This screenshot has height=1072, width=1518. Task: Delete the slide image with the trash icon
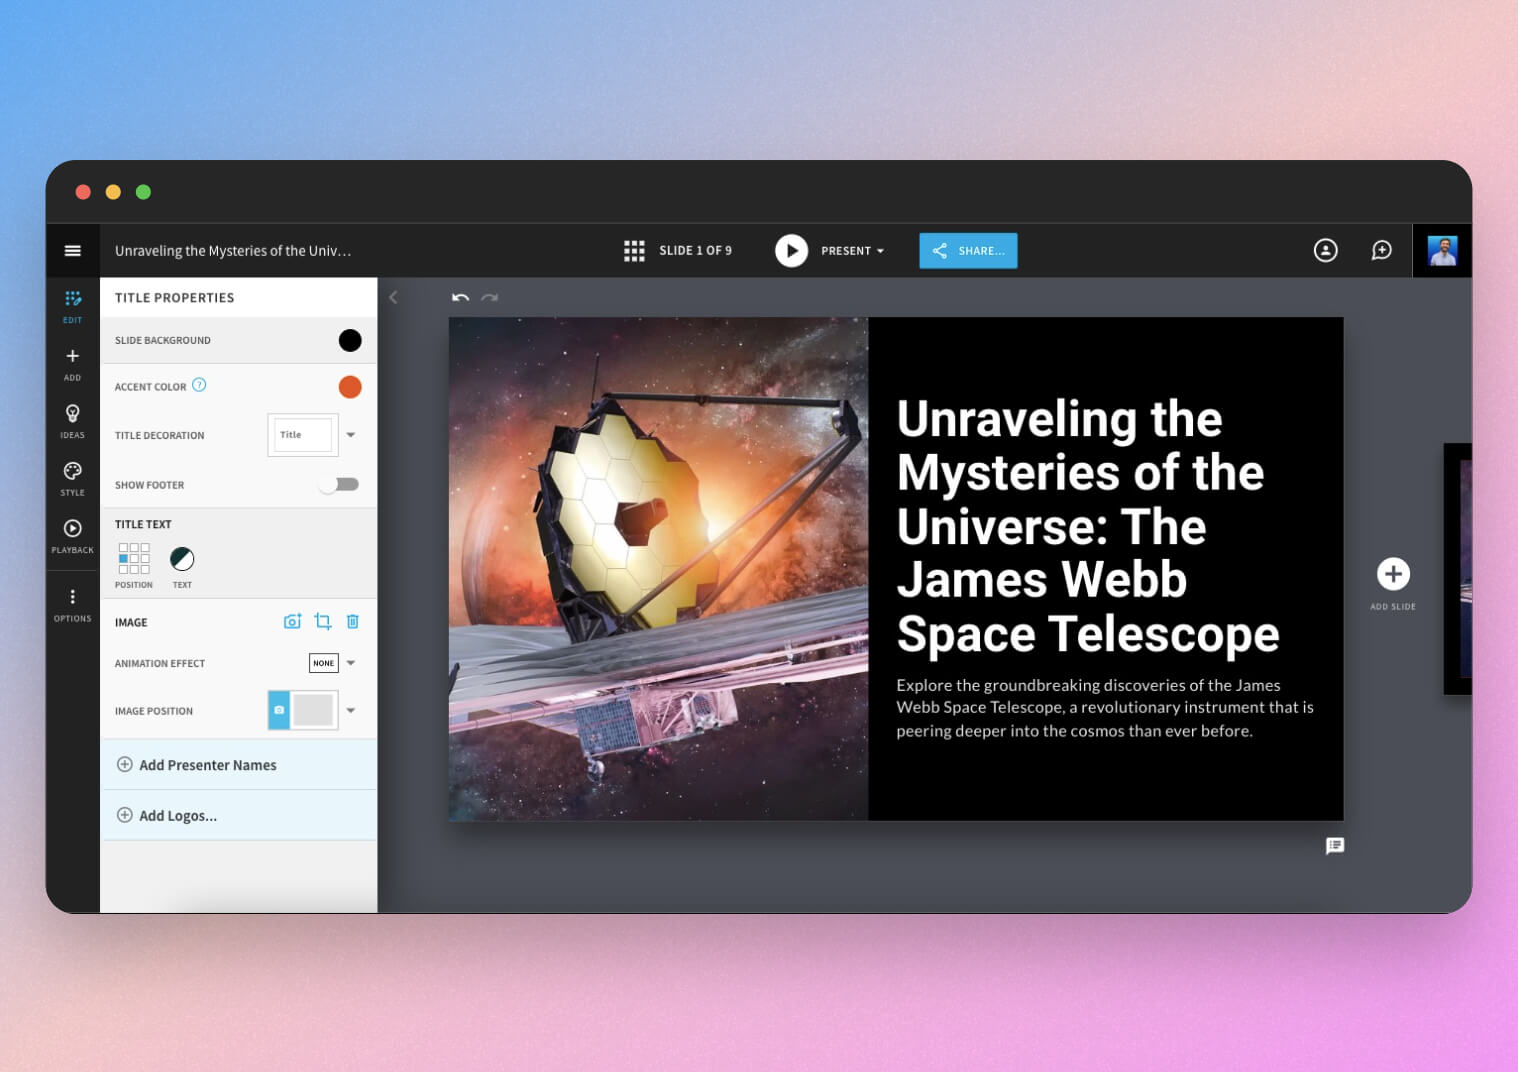point(352,621)
